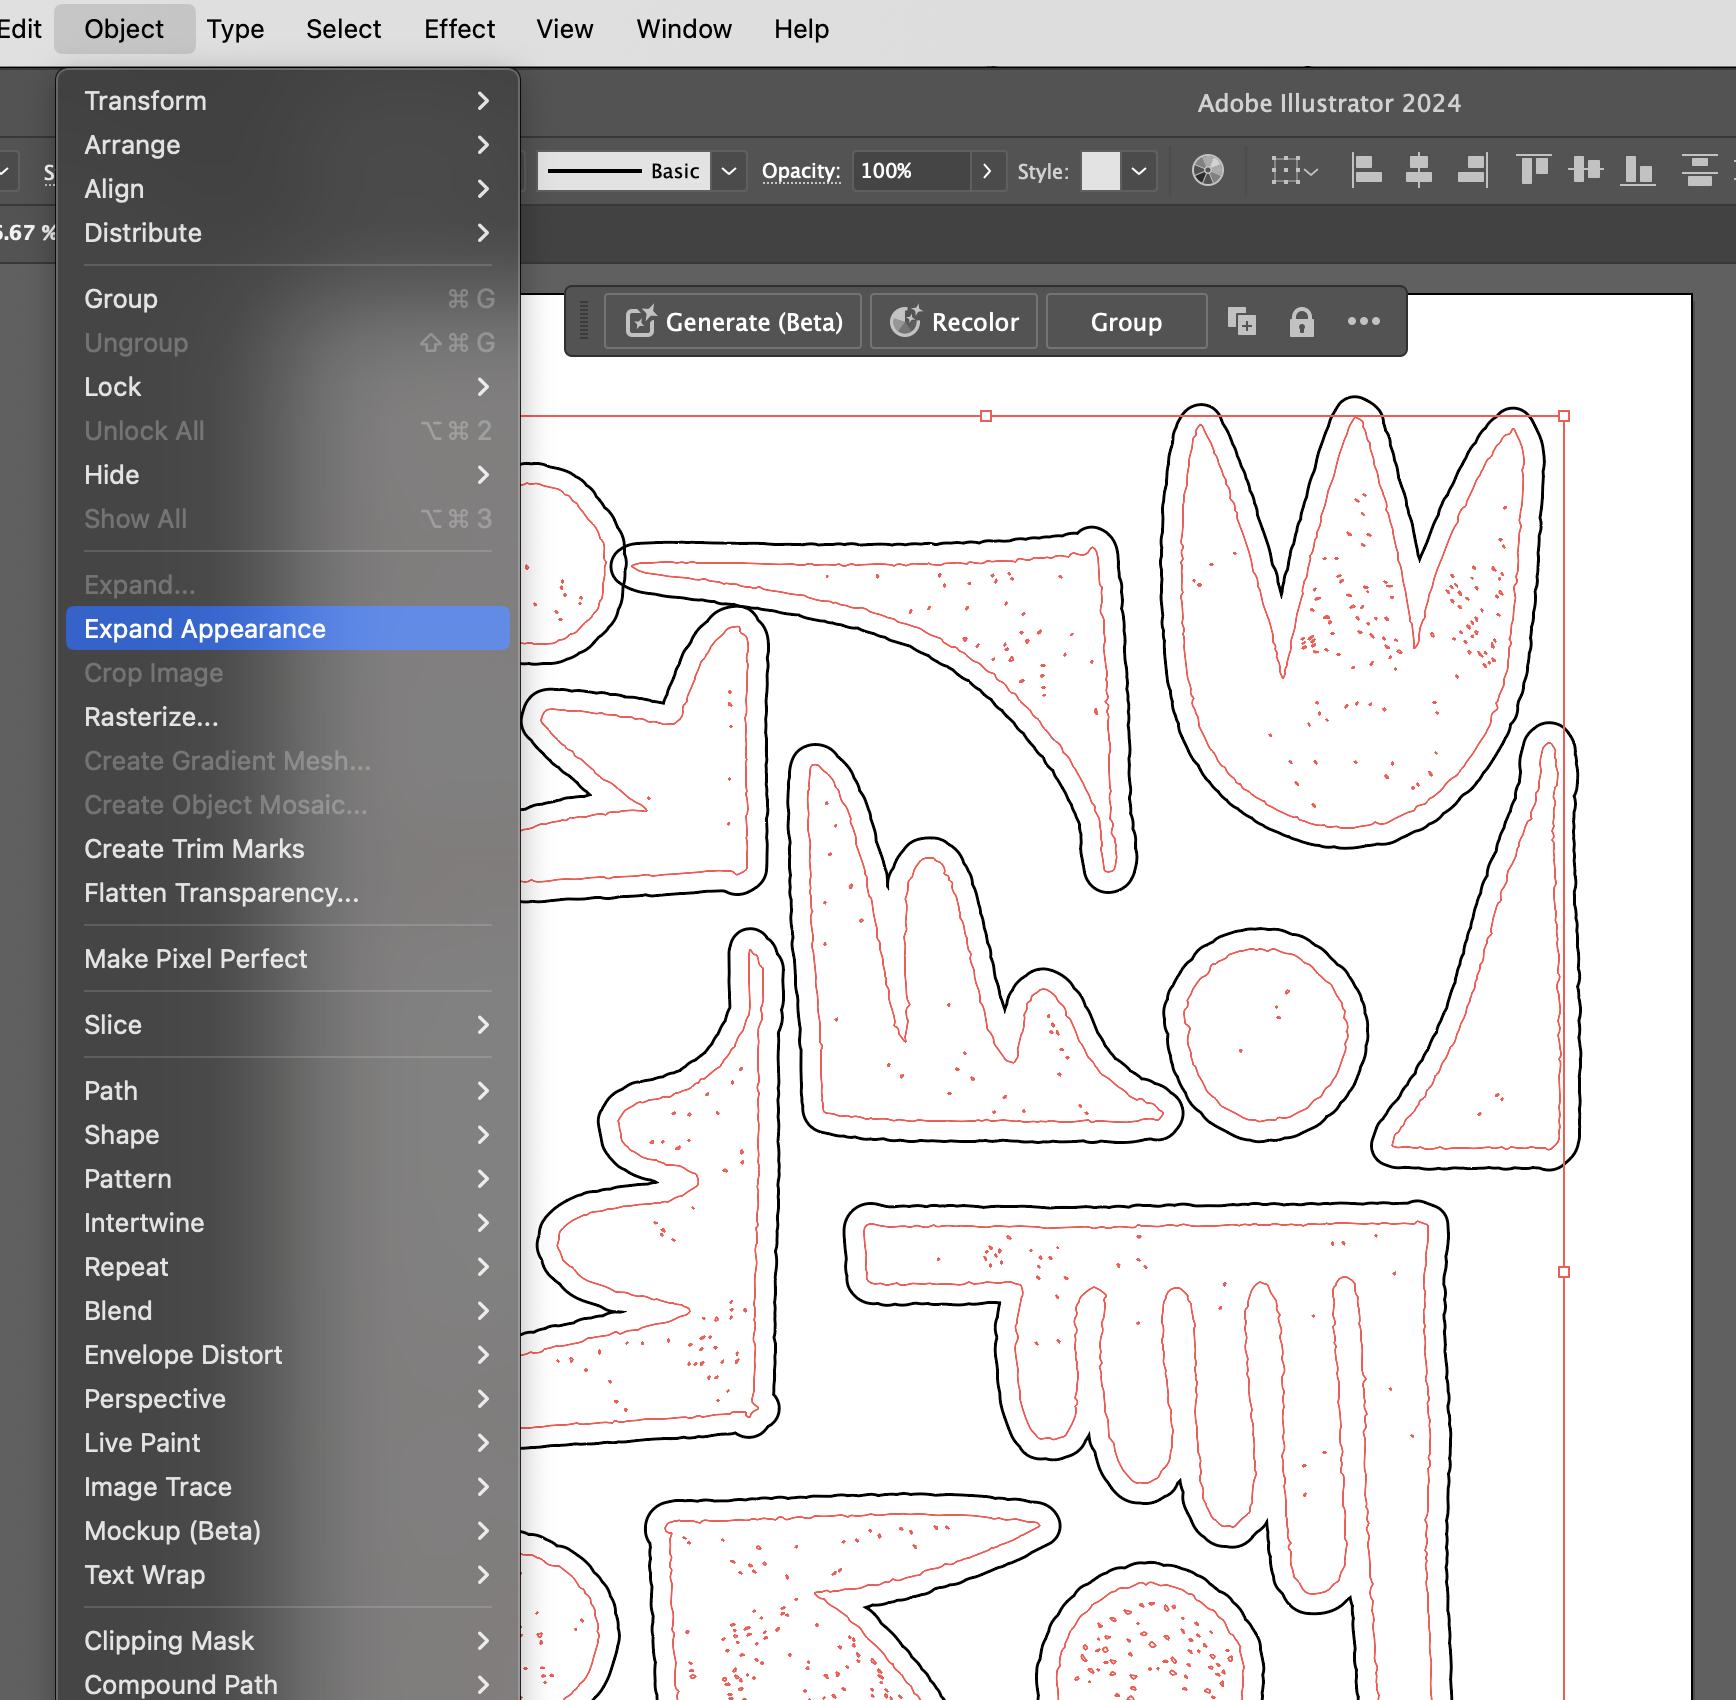Expand the Text Wrap submenu

288,1575
